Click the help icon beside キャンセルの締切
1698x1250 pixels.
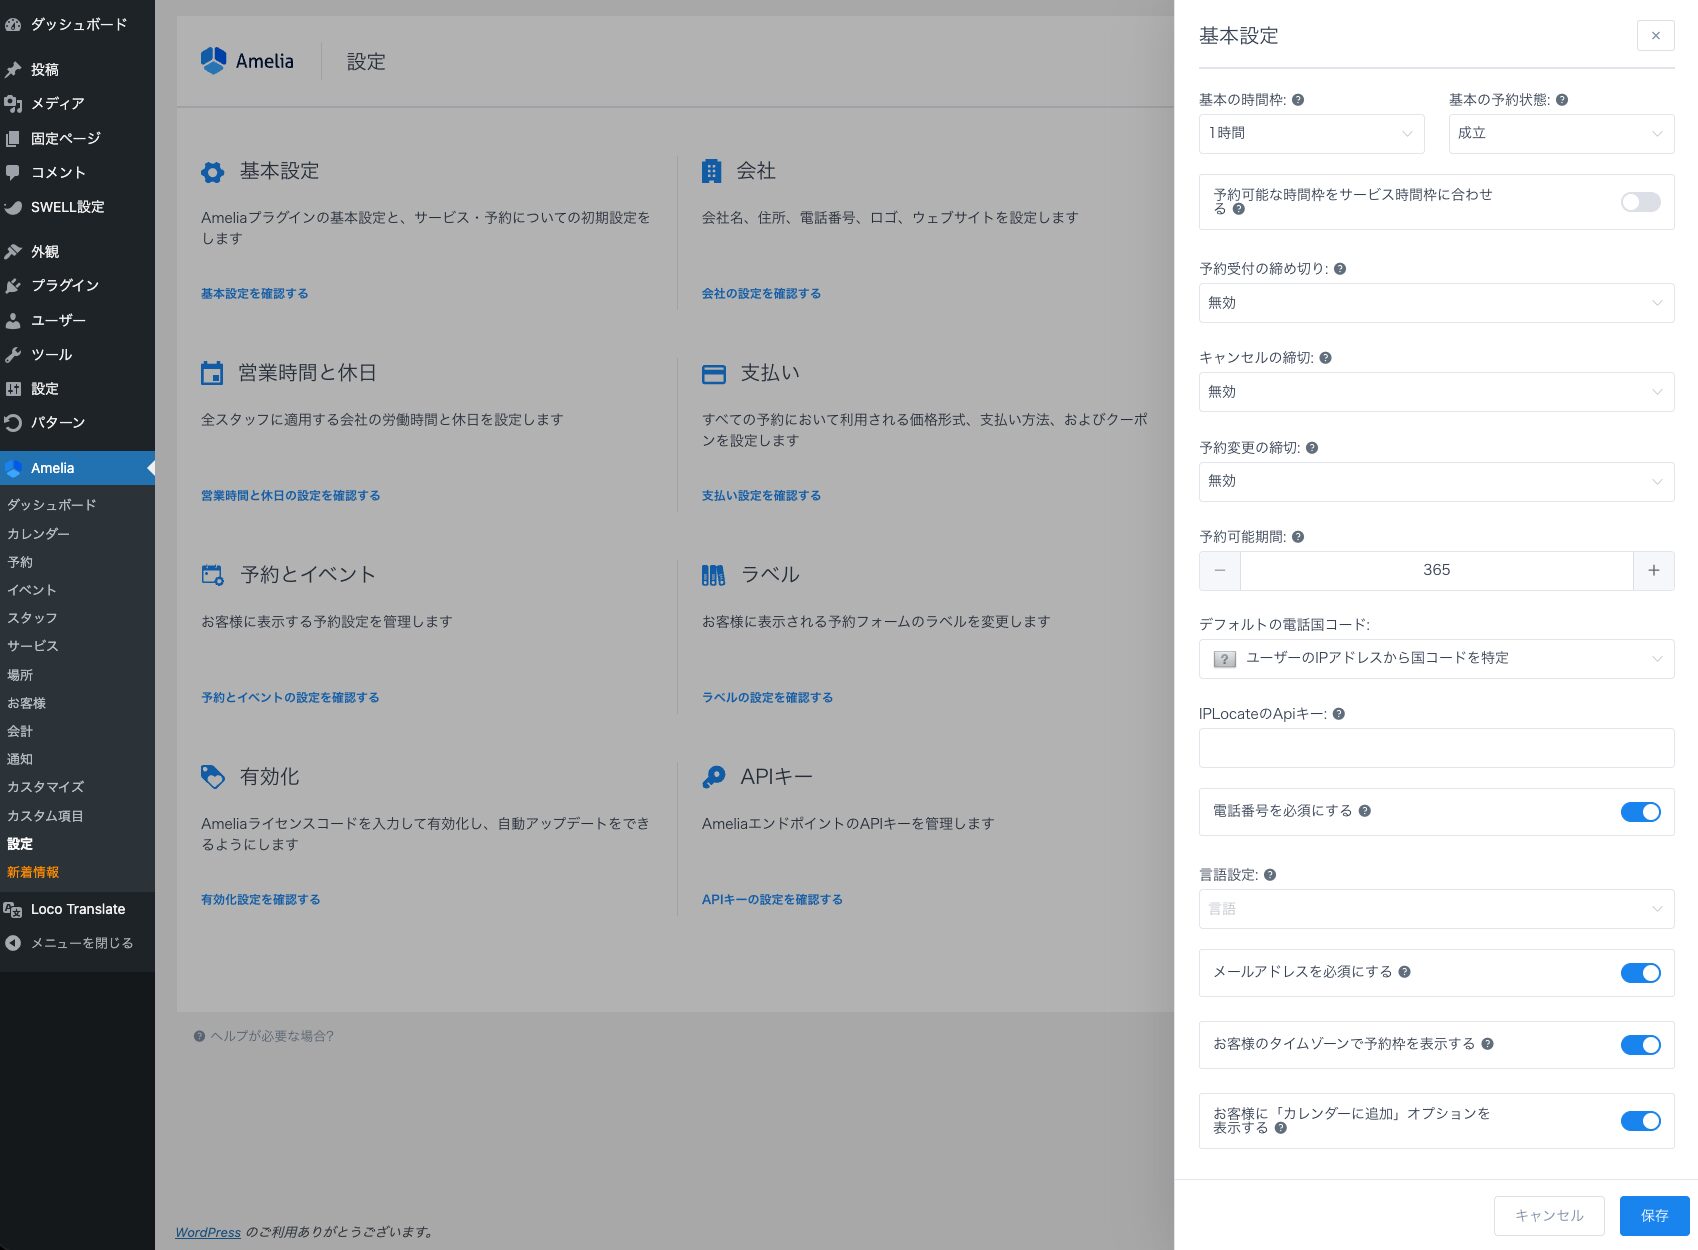tap(1326, 358)
